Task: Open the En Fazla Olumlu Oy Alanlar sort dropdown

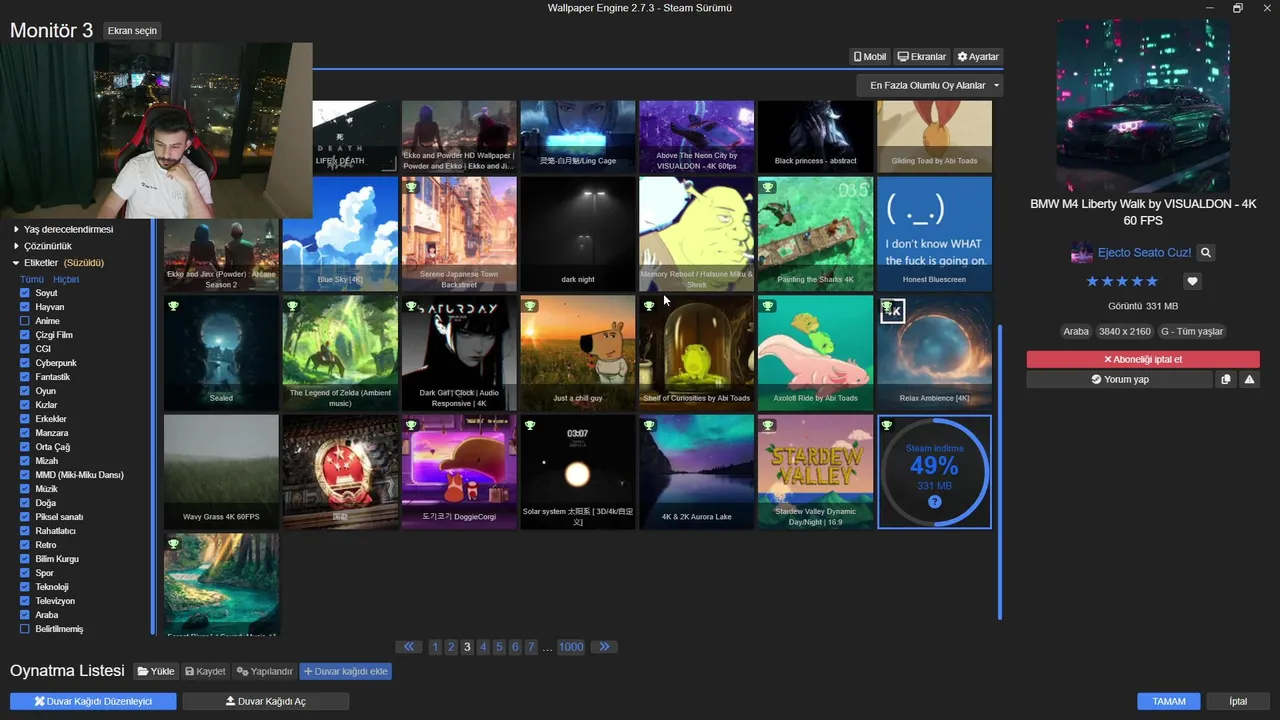Action: pos(929,85)
